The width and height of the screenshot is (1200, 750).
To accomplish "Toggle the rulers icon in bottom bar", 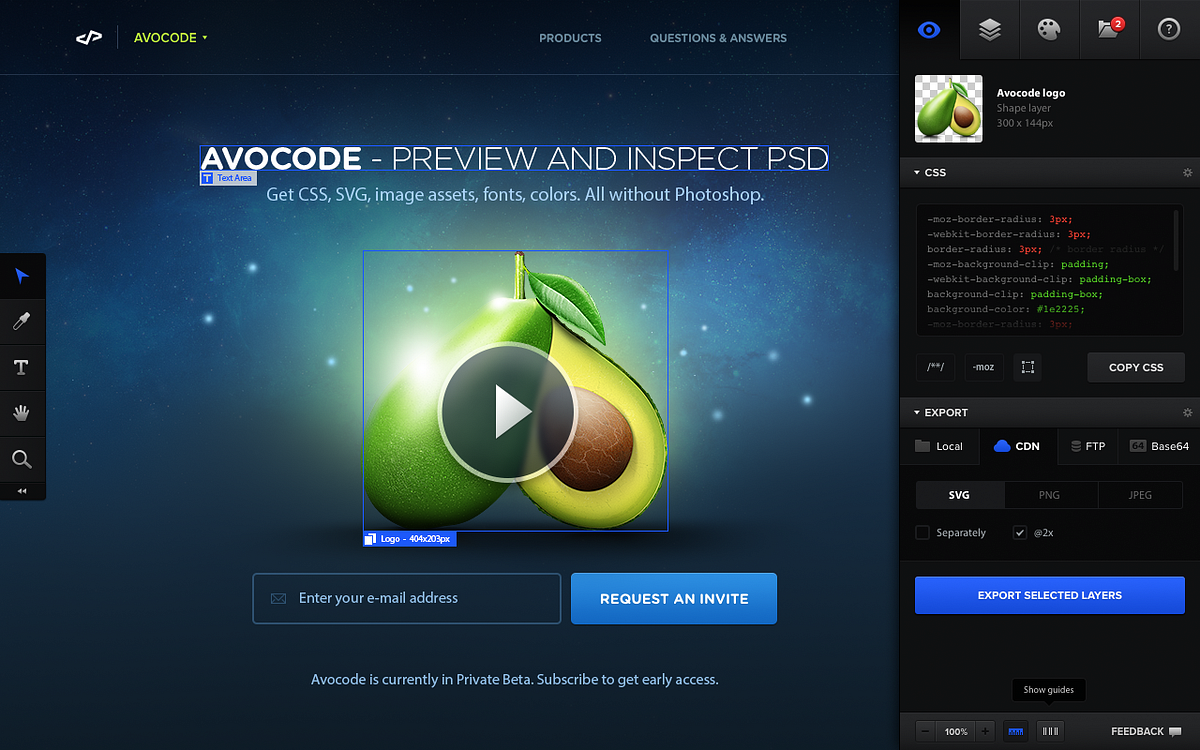I will [x=1016, y=731].
